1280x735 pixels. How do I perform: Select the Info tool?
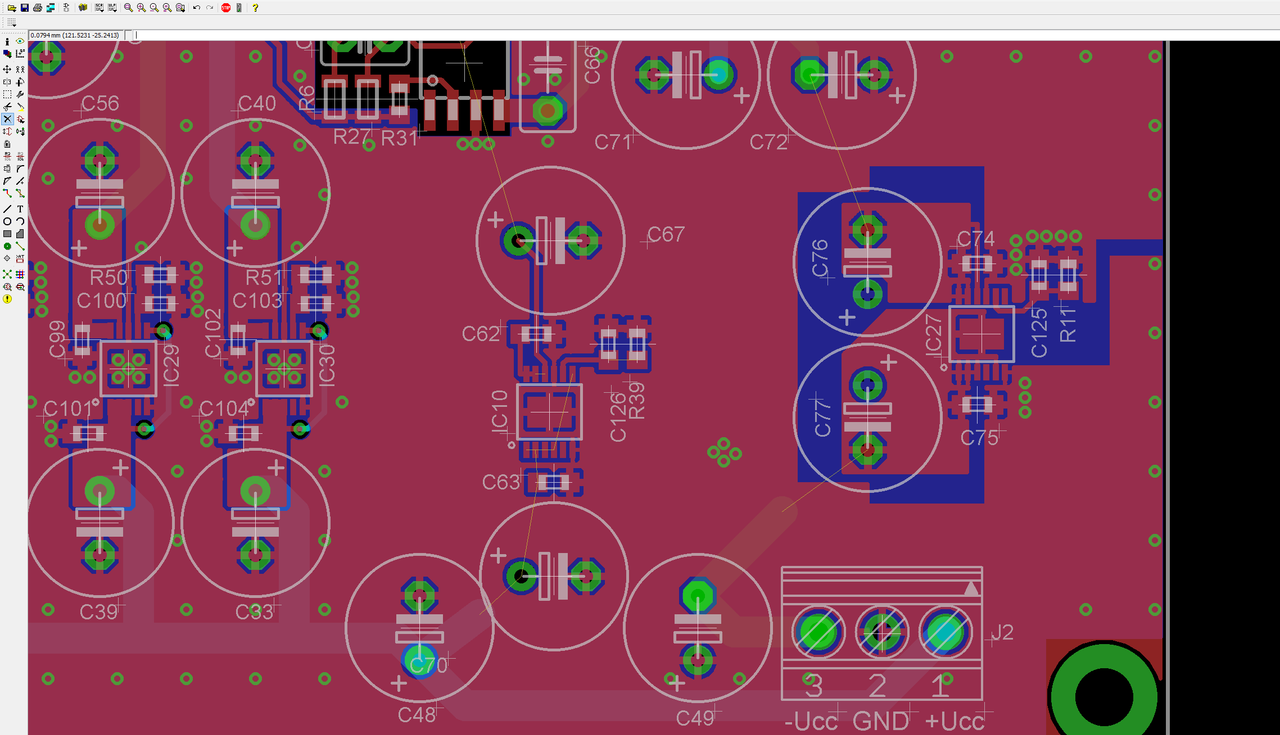pos(7,41)
